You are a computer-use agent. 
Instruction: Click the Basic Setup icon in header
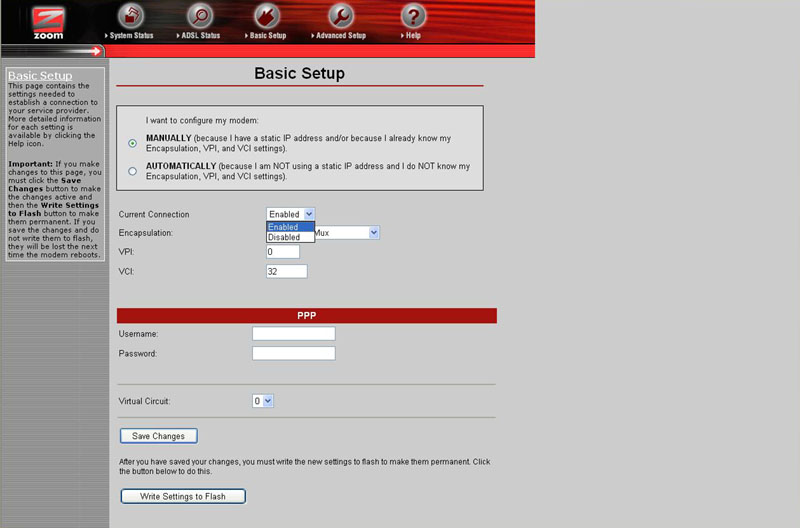tap(267, 16)
